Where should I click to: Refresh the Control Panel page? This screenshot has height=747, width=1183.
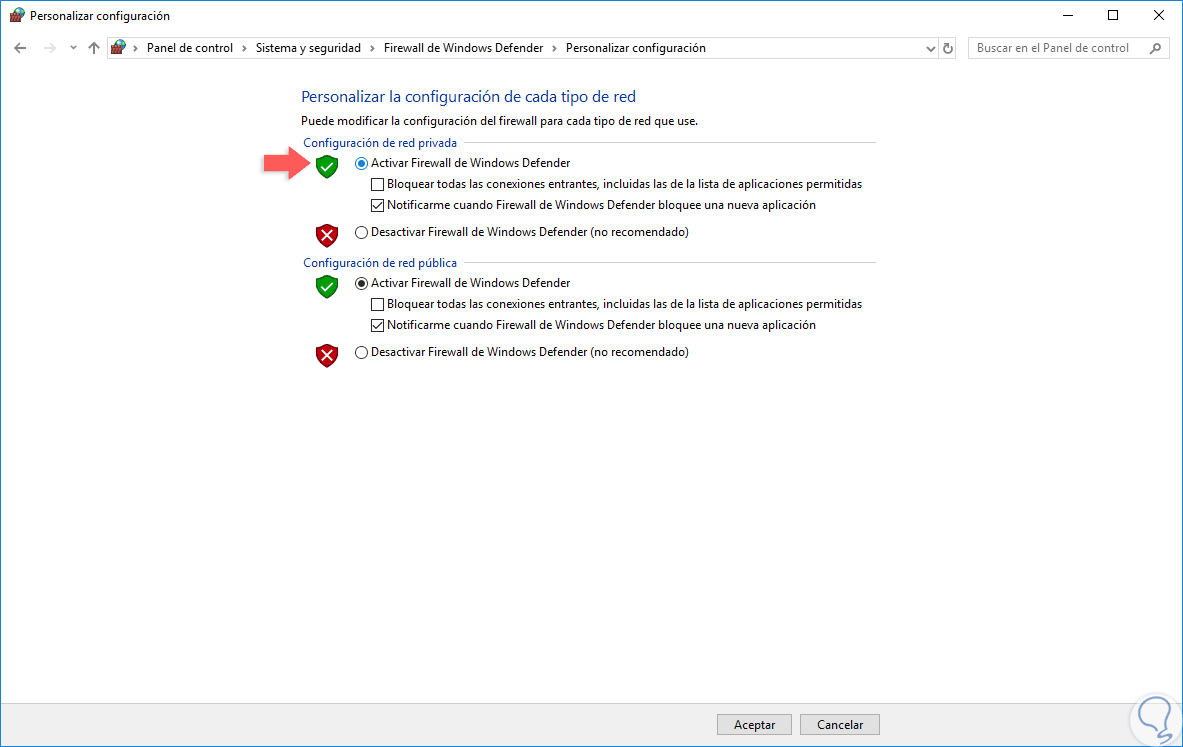point(948,48)
